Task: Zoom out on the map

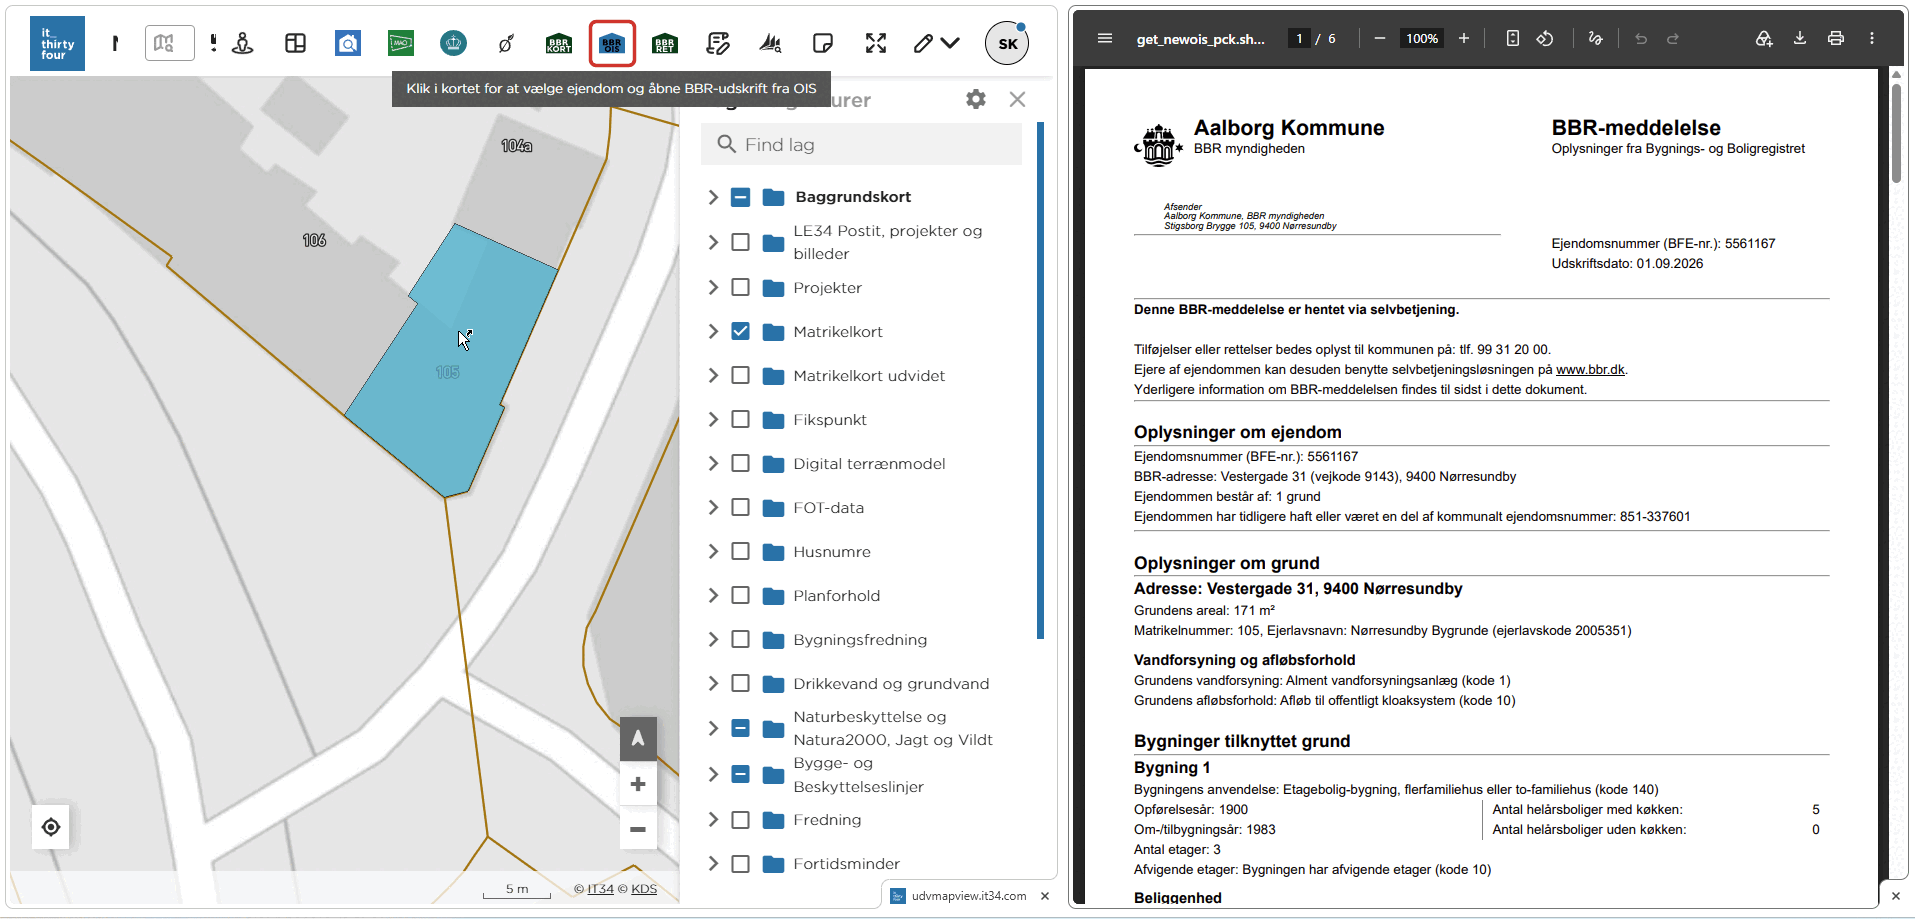Action: [x=638, y=829]
